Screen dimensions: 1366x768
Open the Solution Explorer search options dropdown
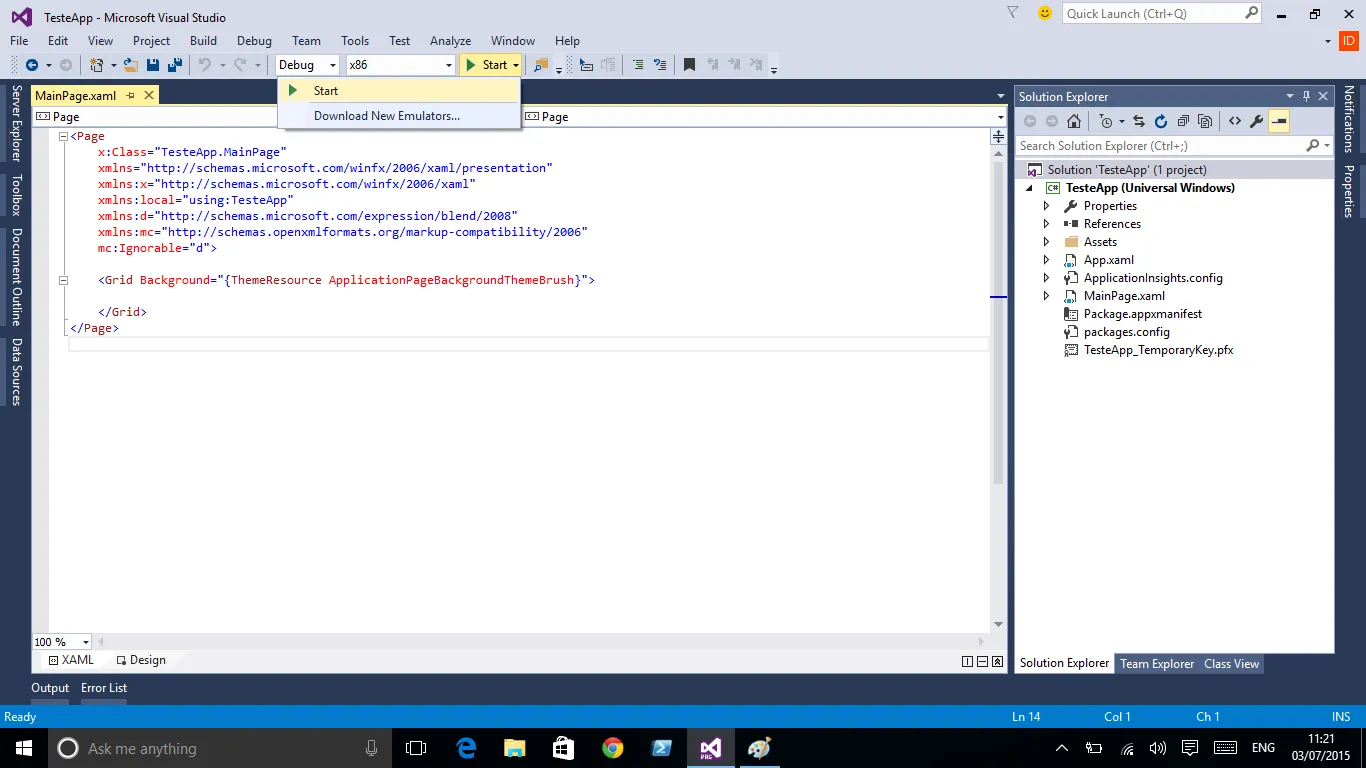1327,146
